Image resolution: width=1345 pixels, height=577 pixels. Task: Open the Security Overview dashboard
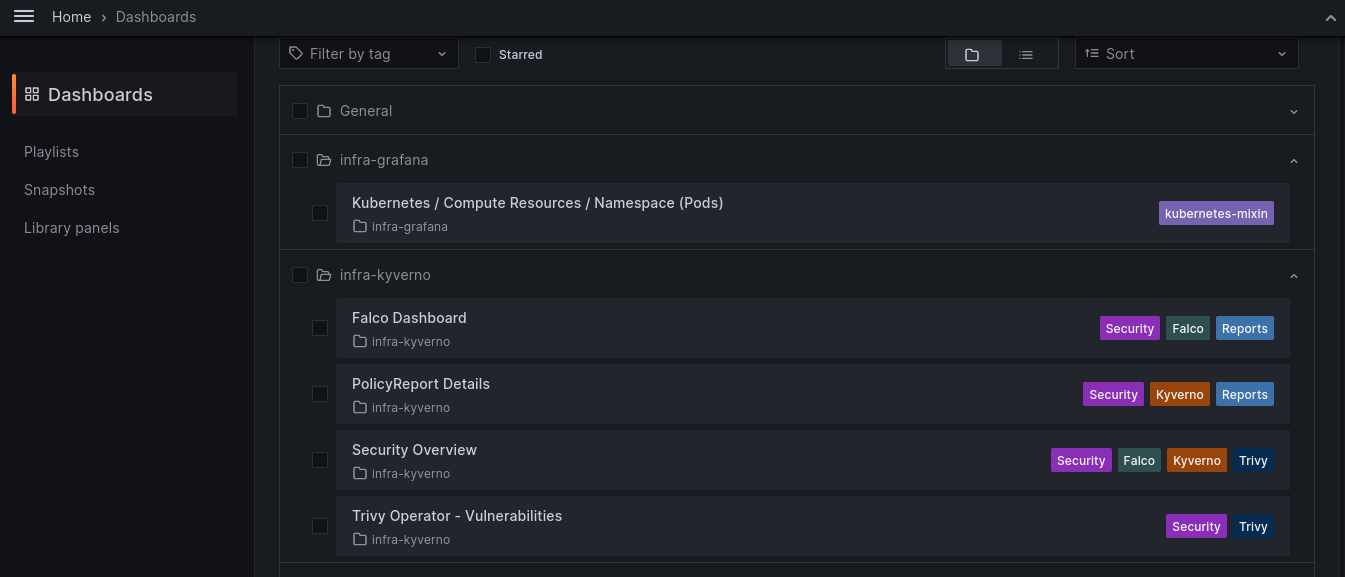(x=414, y=449)
